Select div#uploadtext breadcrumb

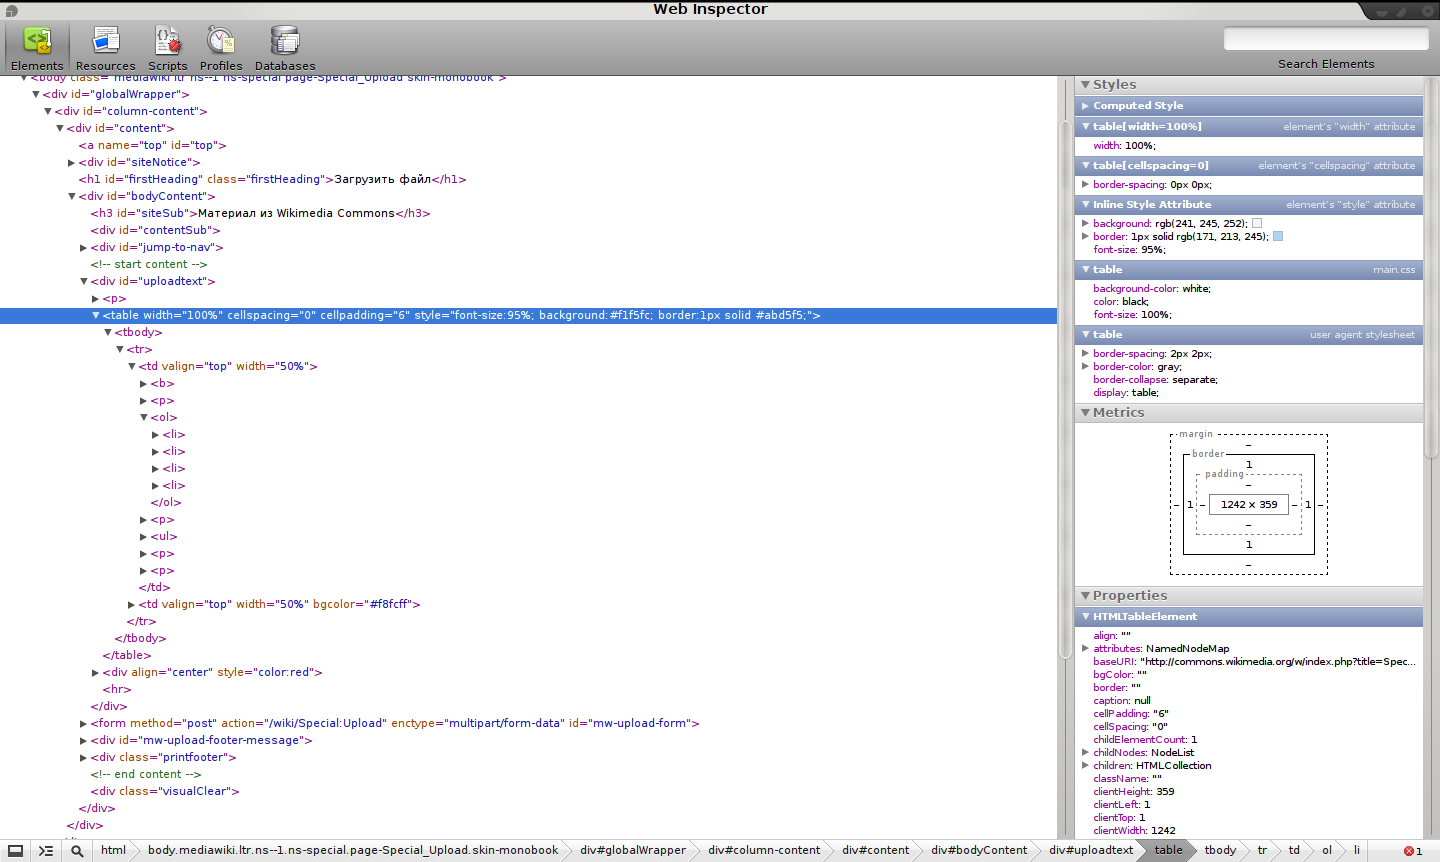(x=1091, y=850)
